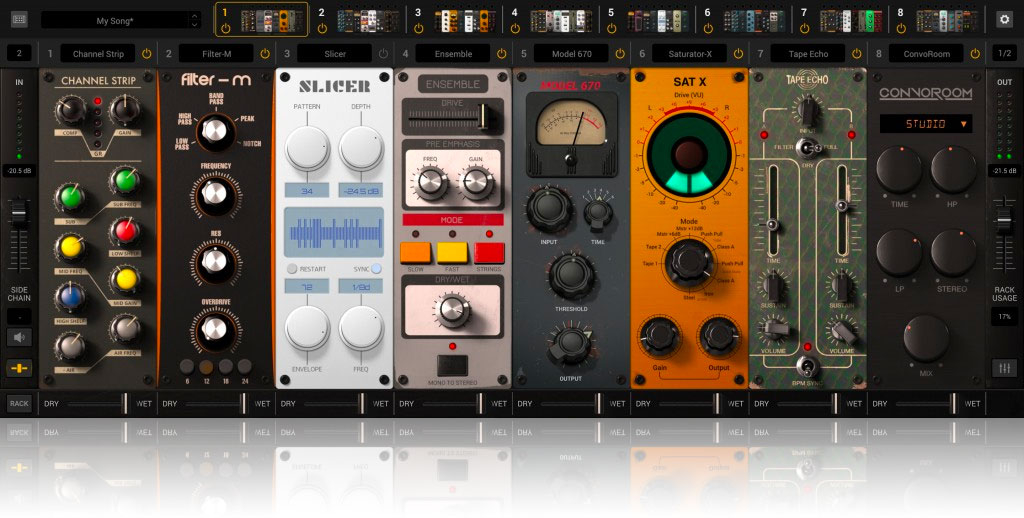The width and height of the screenshot is (1024, 518).
Task: Toggle power icon for chain 3
Action: click(x=418, y=28)
